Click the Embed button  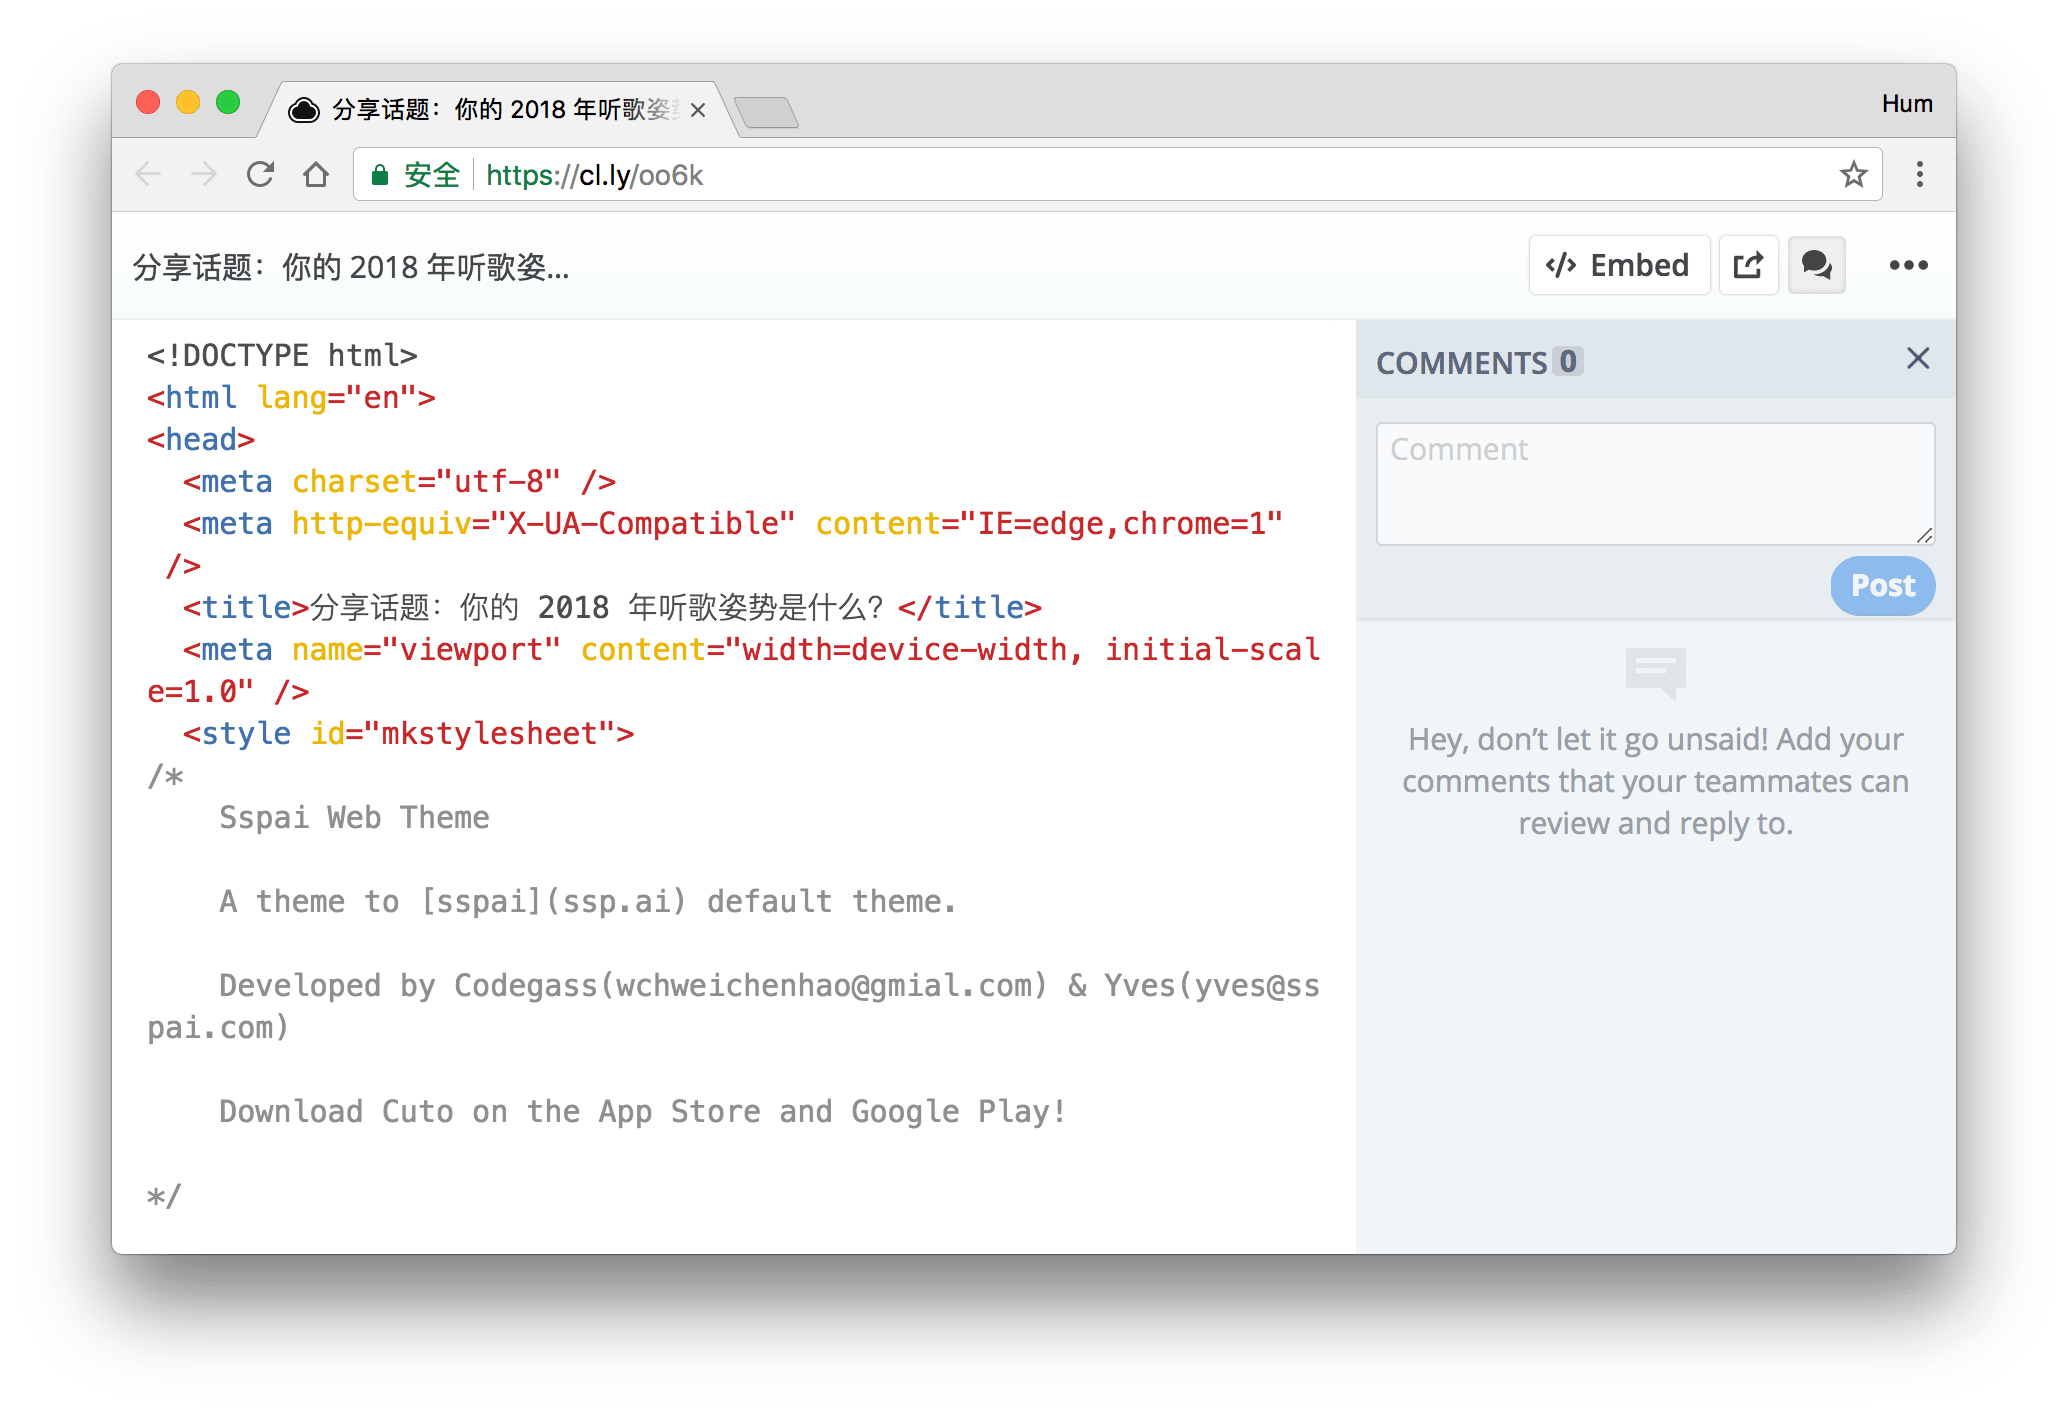click(x=1618, y=266)
